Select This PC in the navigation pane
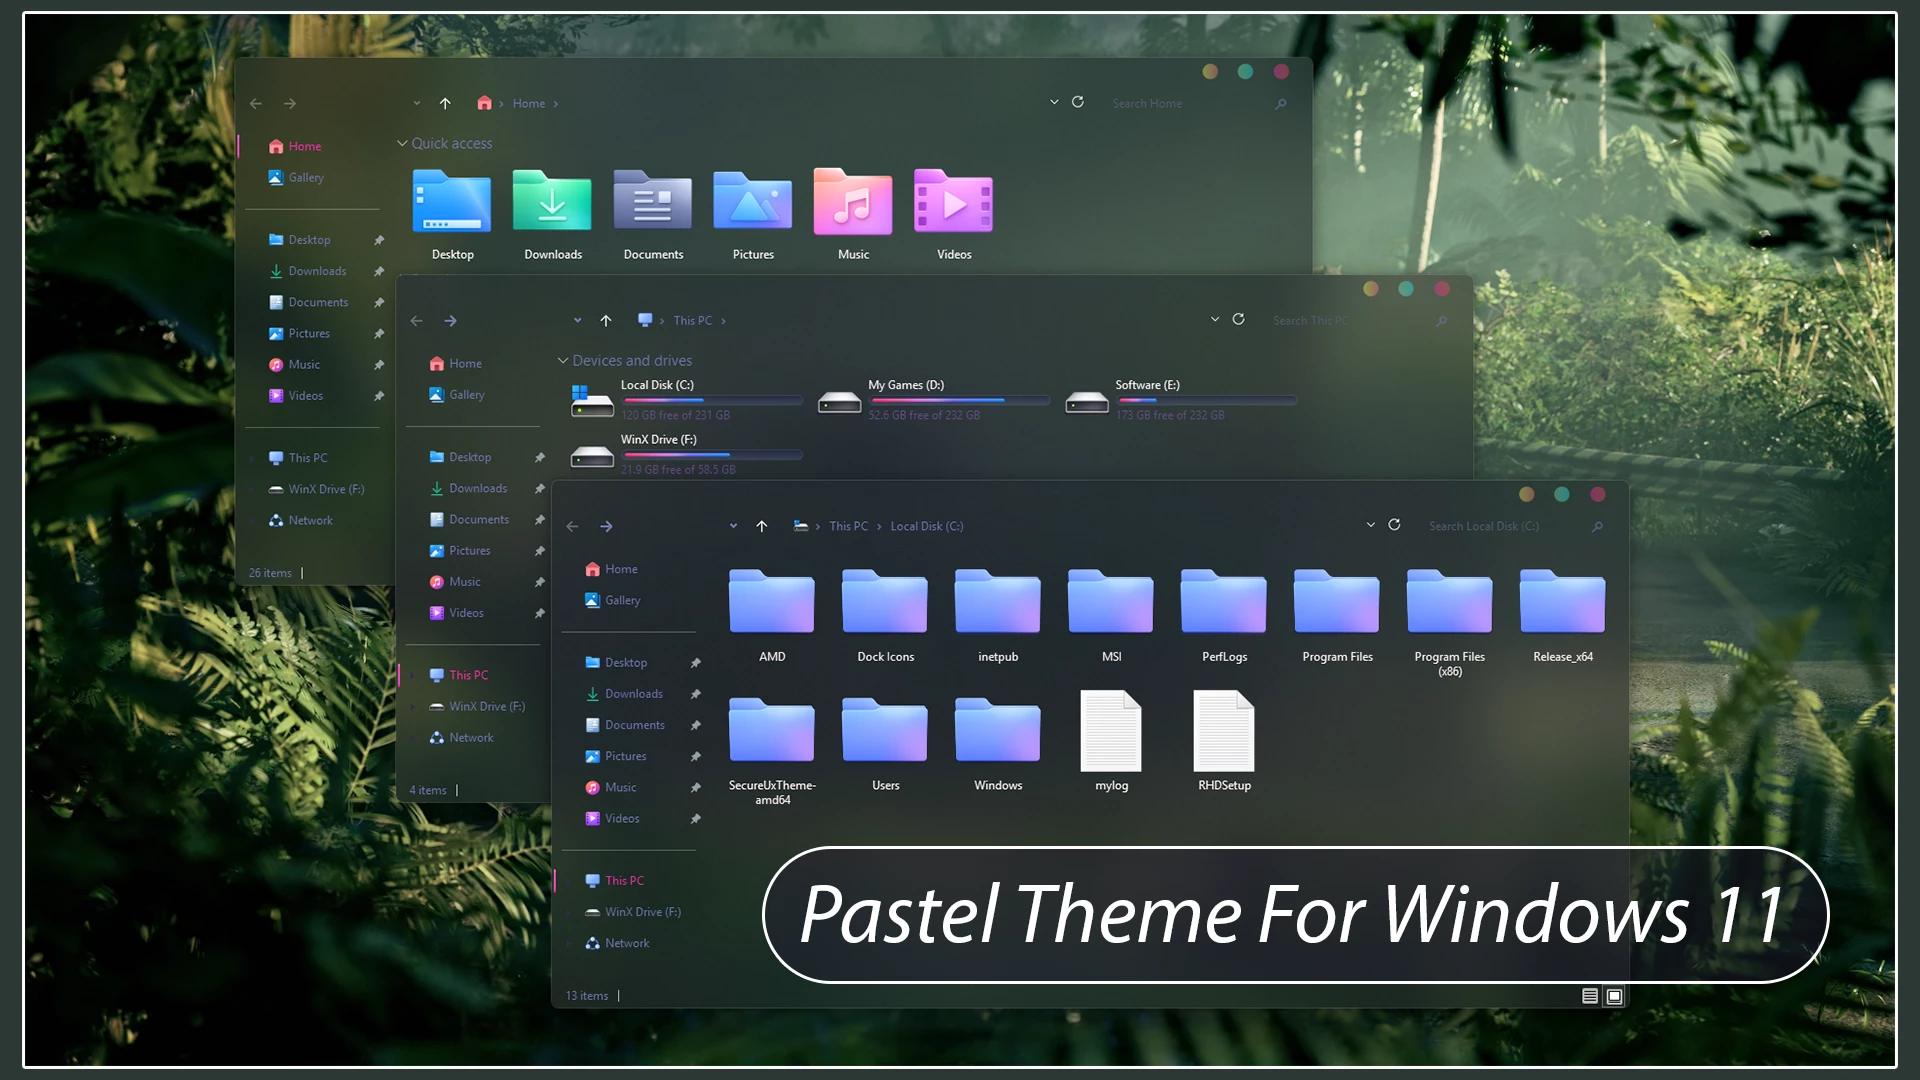This screenshot has height=1080, width=1920. 622,880
